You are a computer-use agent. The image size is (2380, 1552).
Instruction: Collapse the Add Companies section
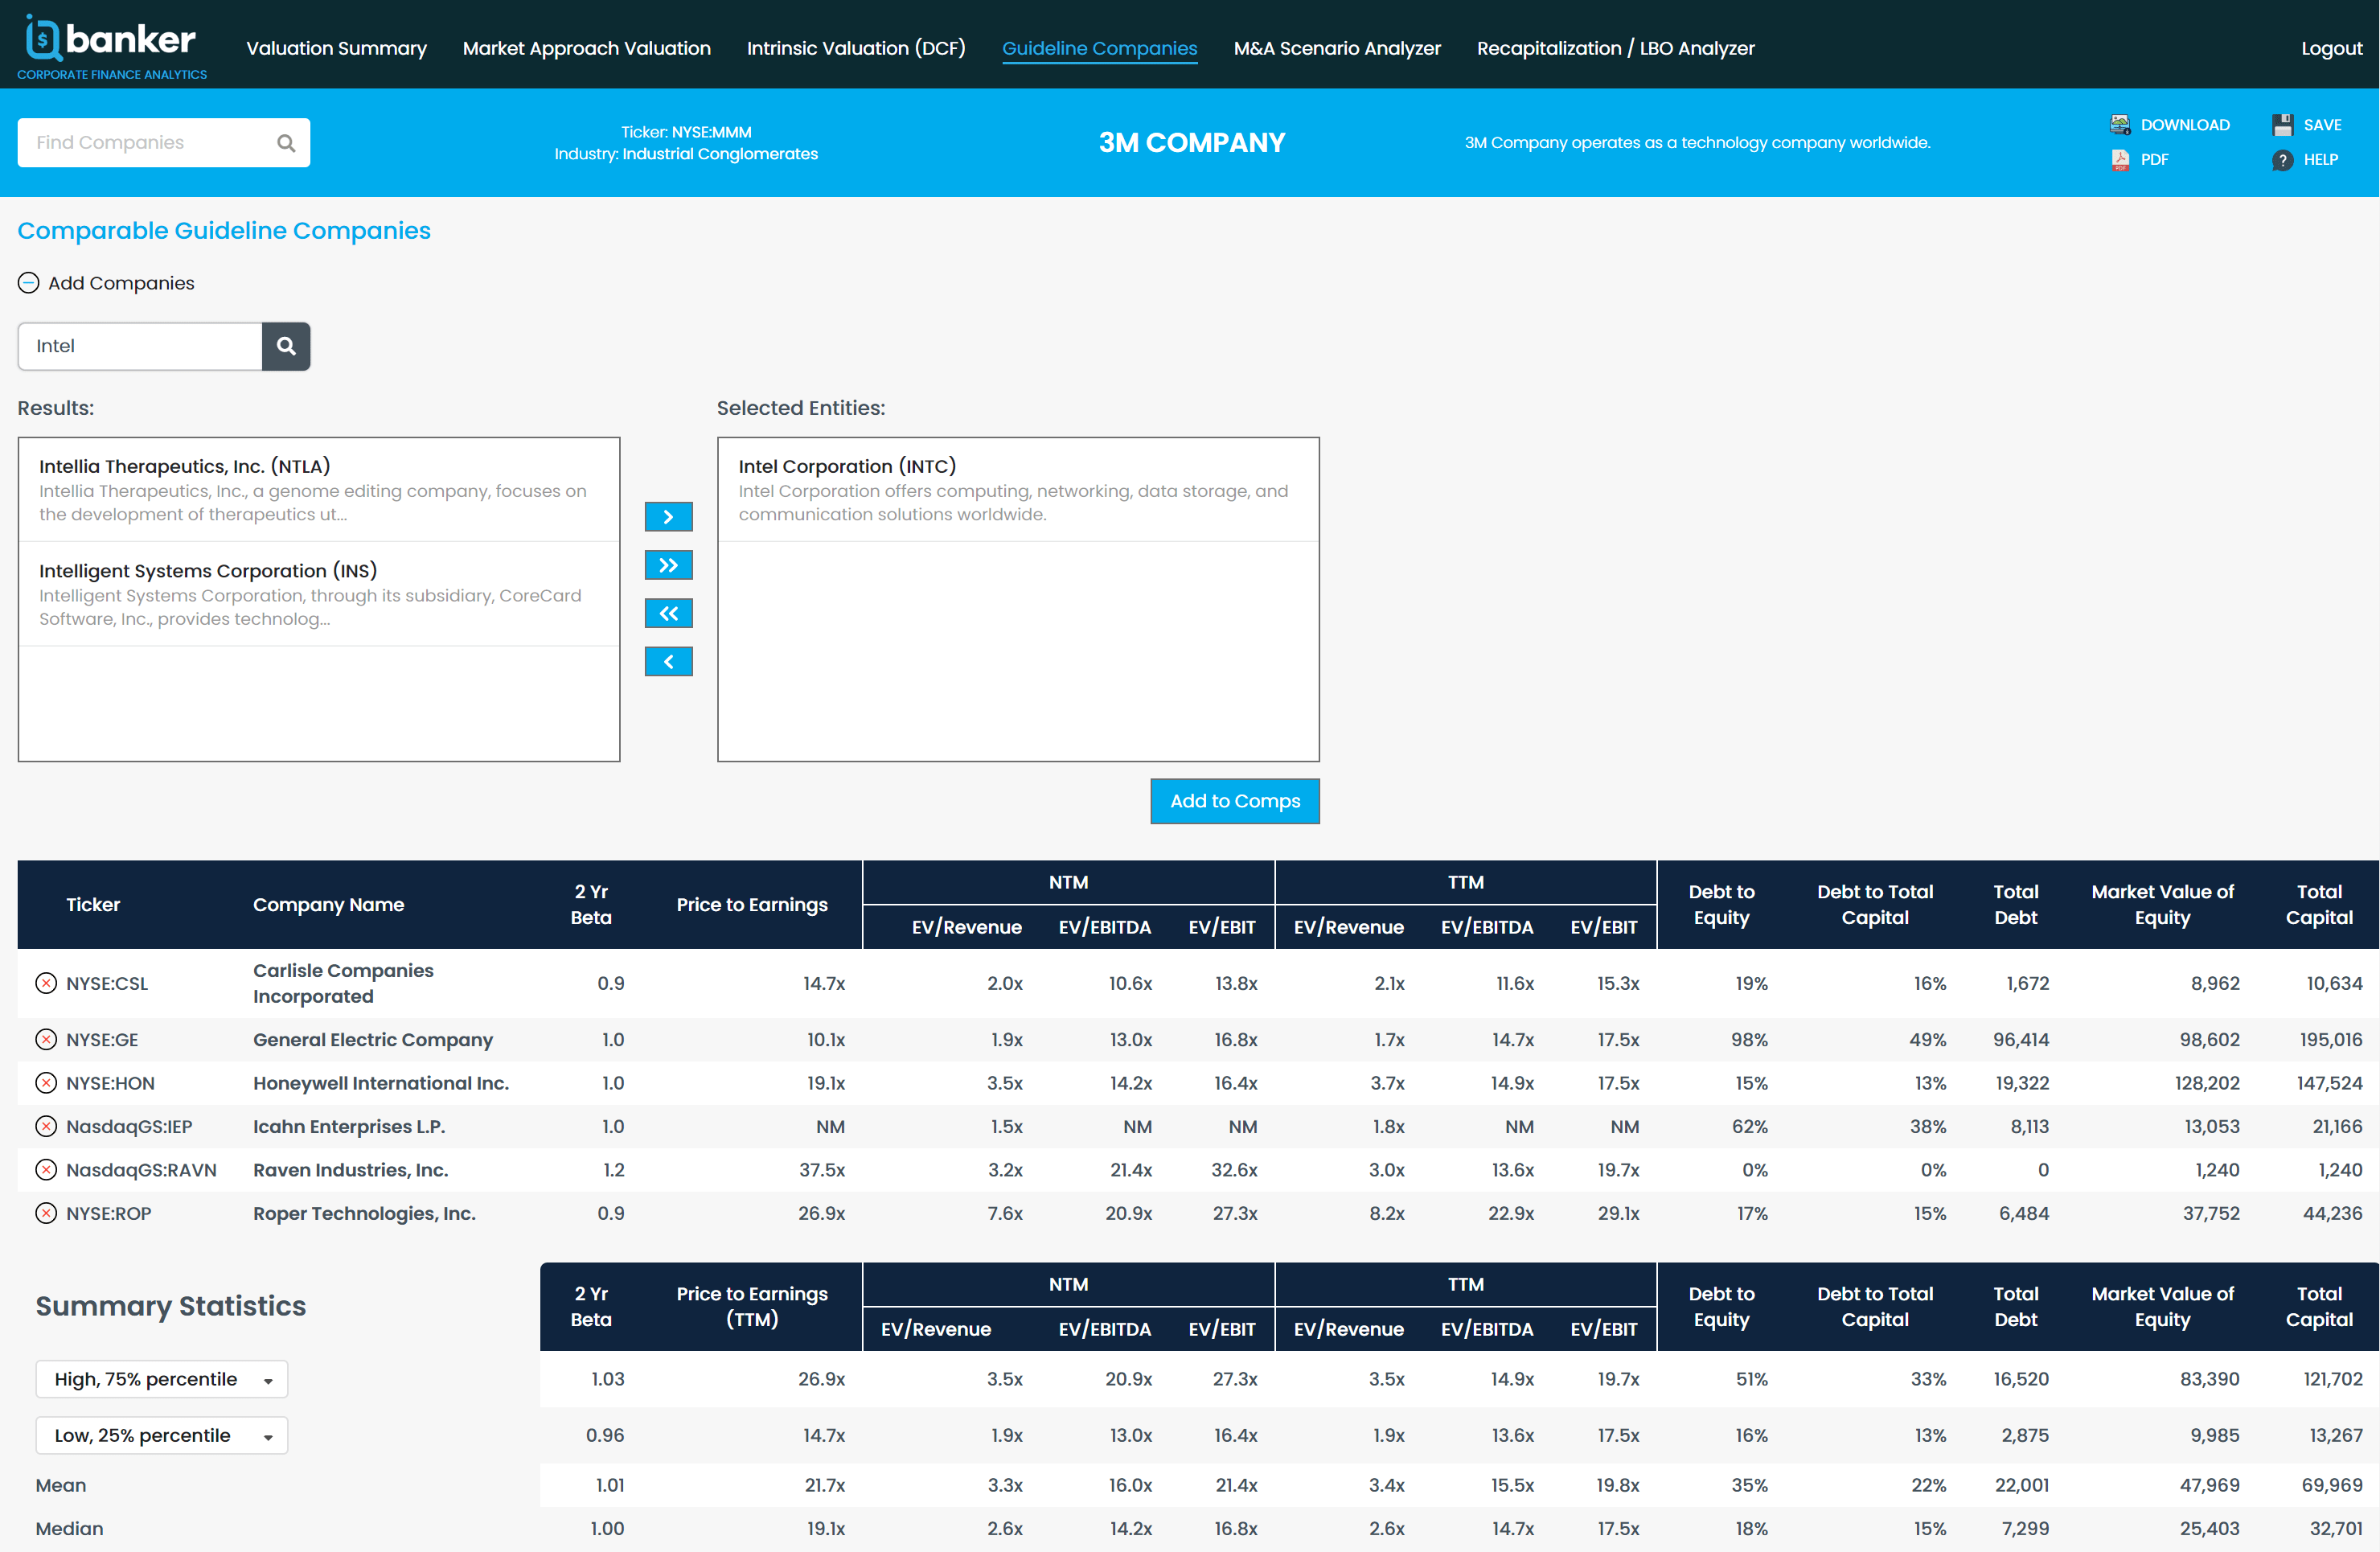coord(29,283)
